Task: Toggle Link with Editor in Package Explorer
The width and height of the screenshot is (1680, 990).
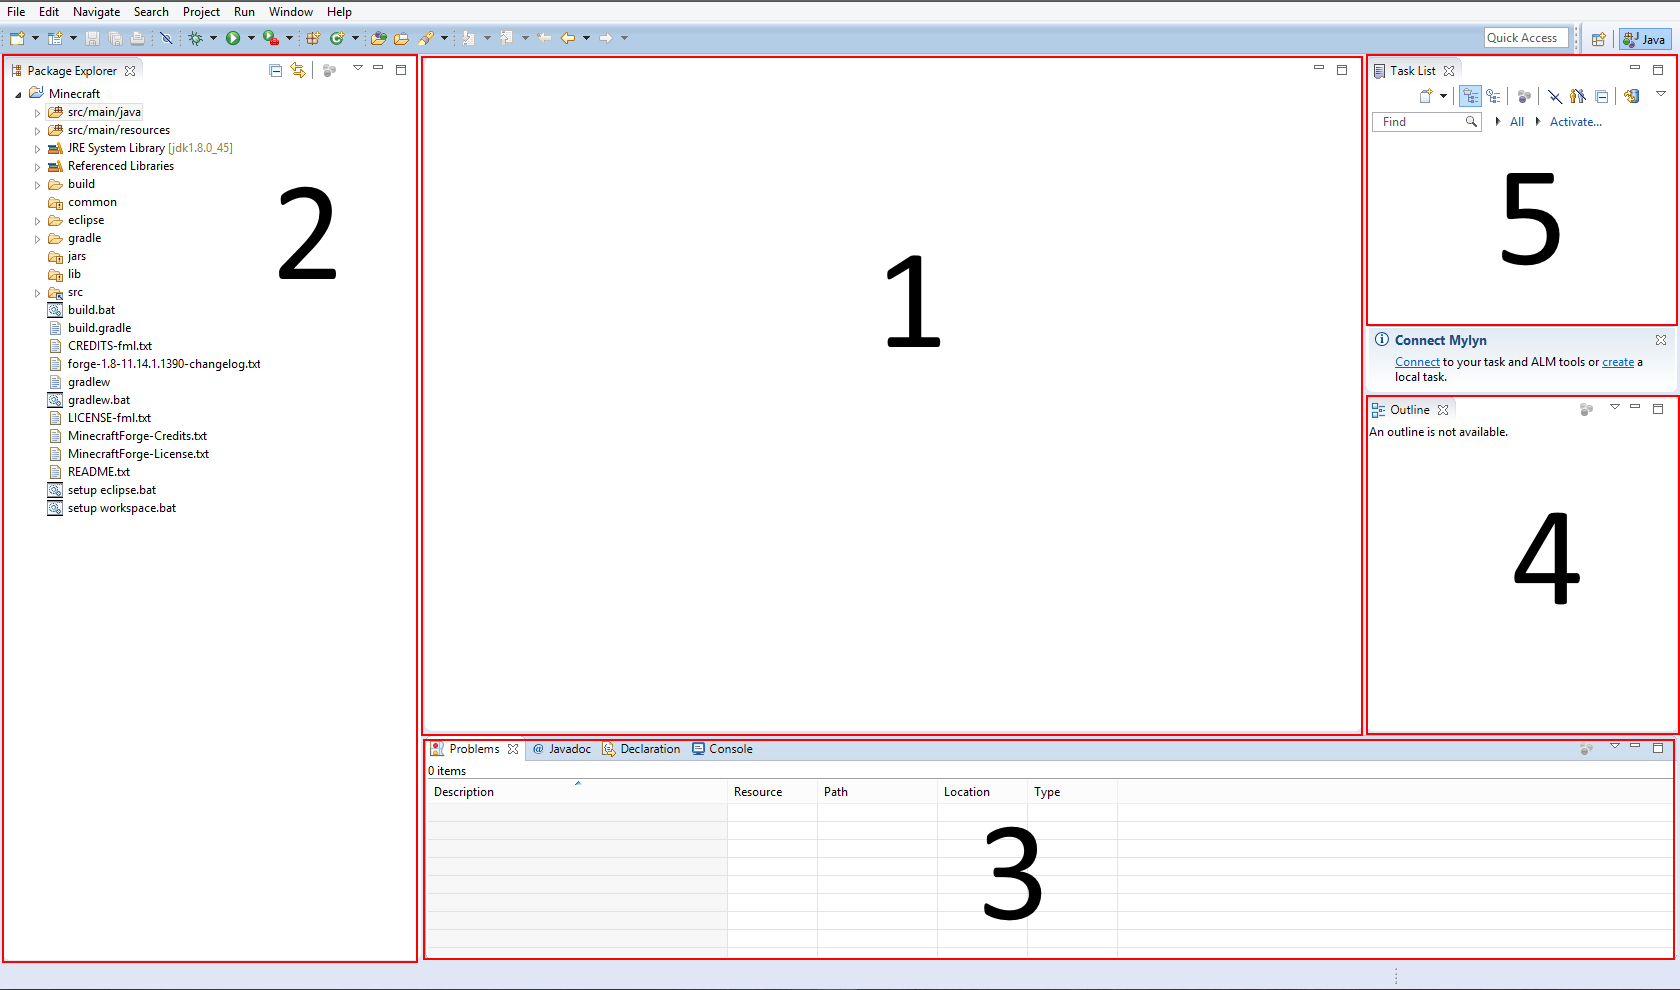Action: [x=298, y=70]
